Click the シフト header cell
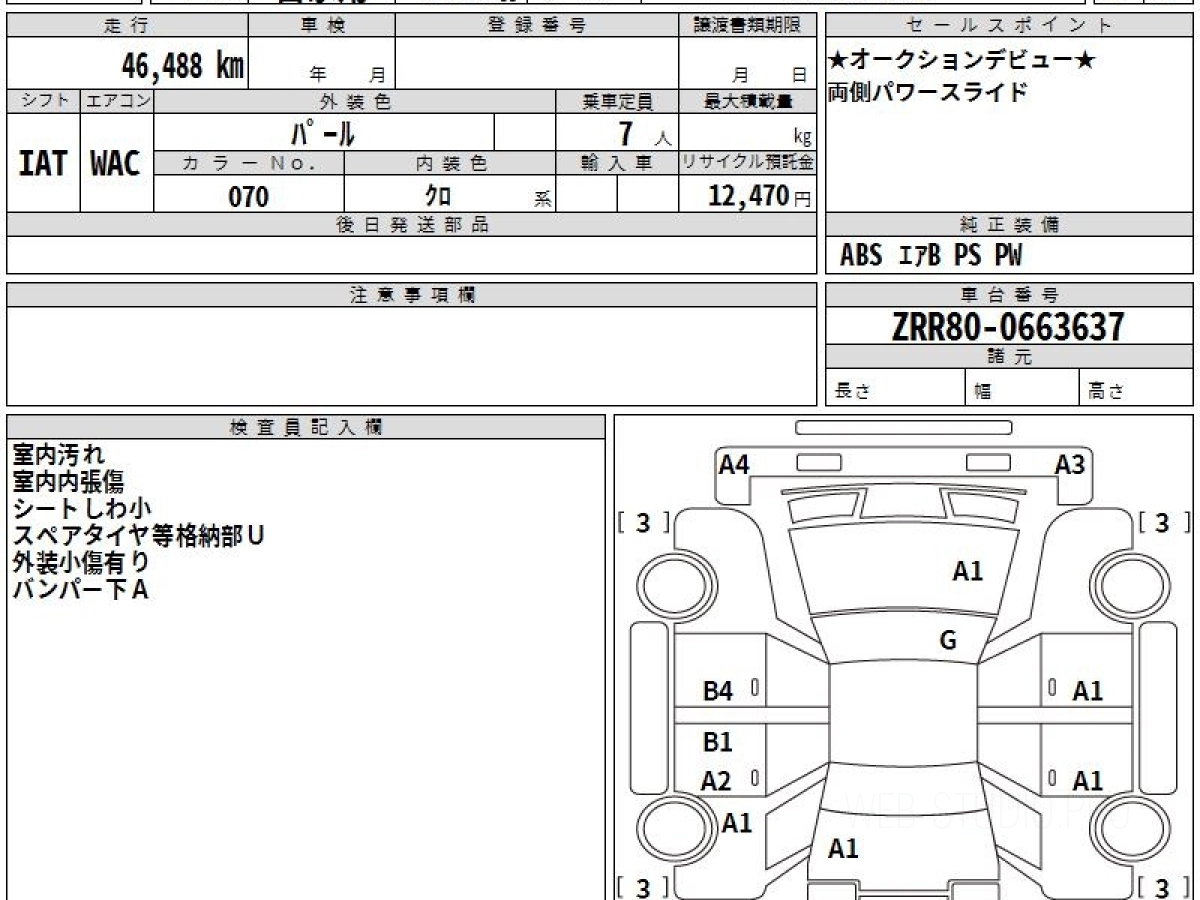 point(43,101)
